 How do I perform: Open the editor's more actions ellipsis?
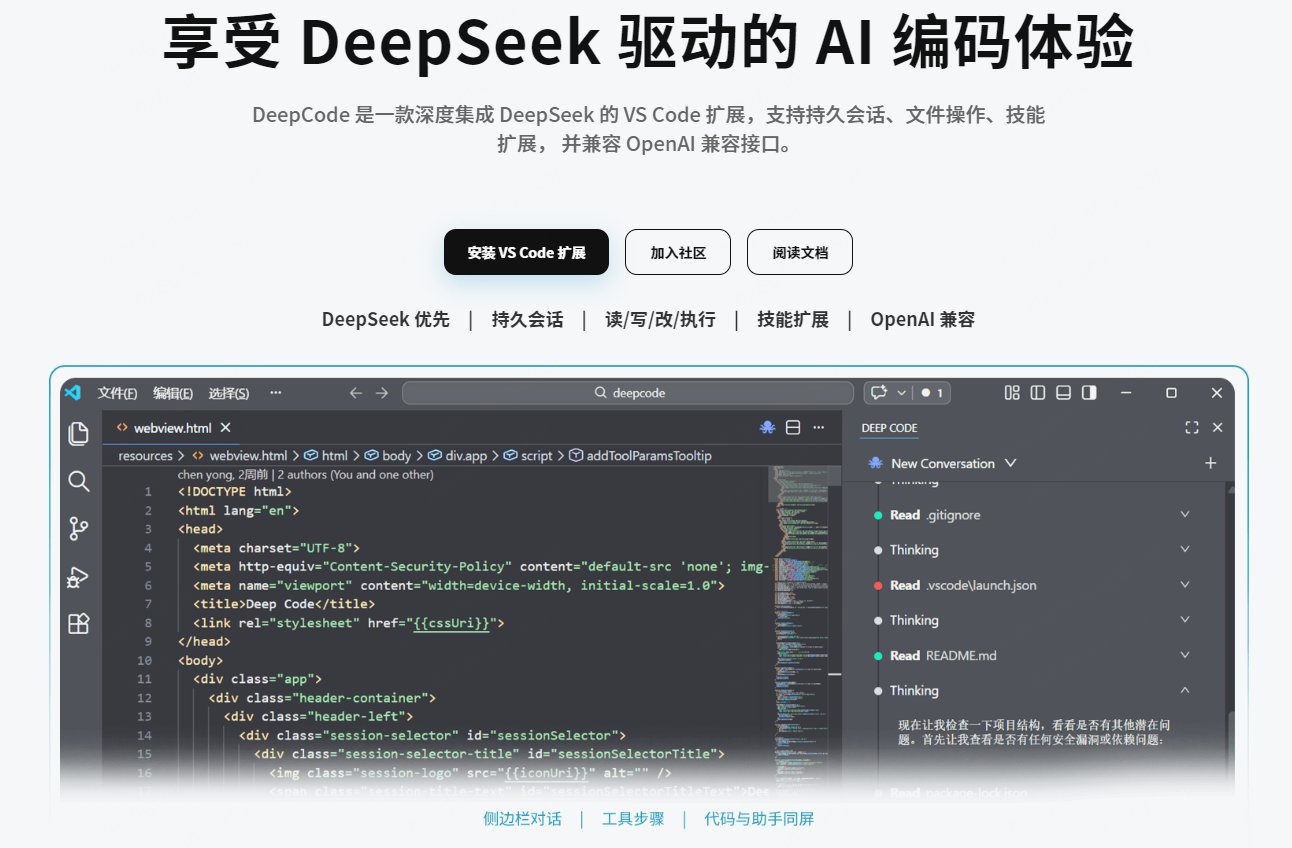point(819,428)
